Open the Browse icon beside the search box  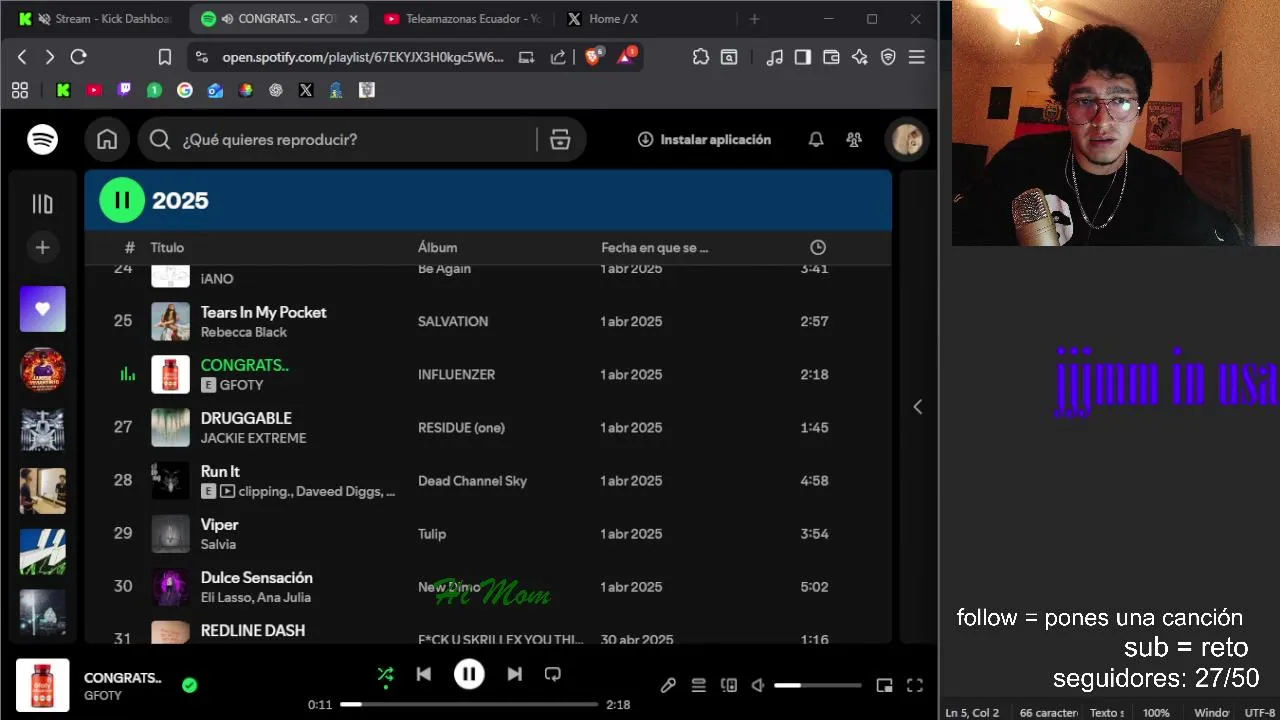click(x=560, y=140)
